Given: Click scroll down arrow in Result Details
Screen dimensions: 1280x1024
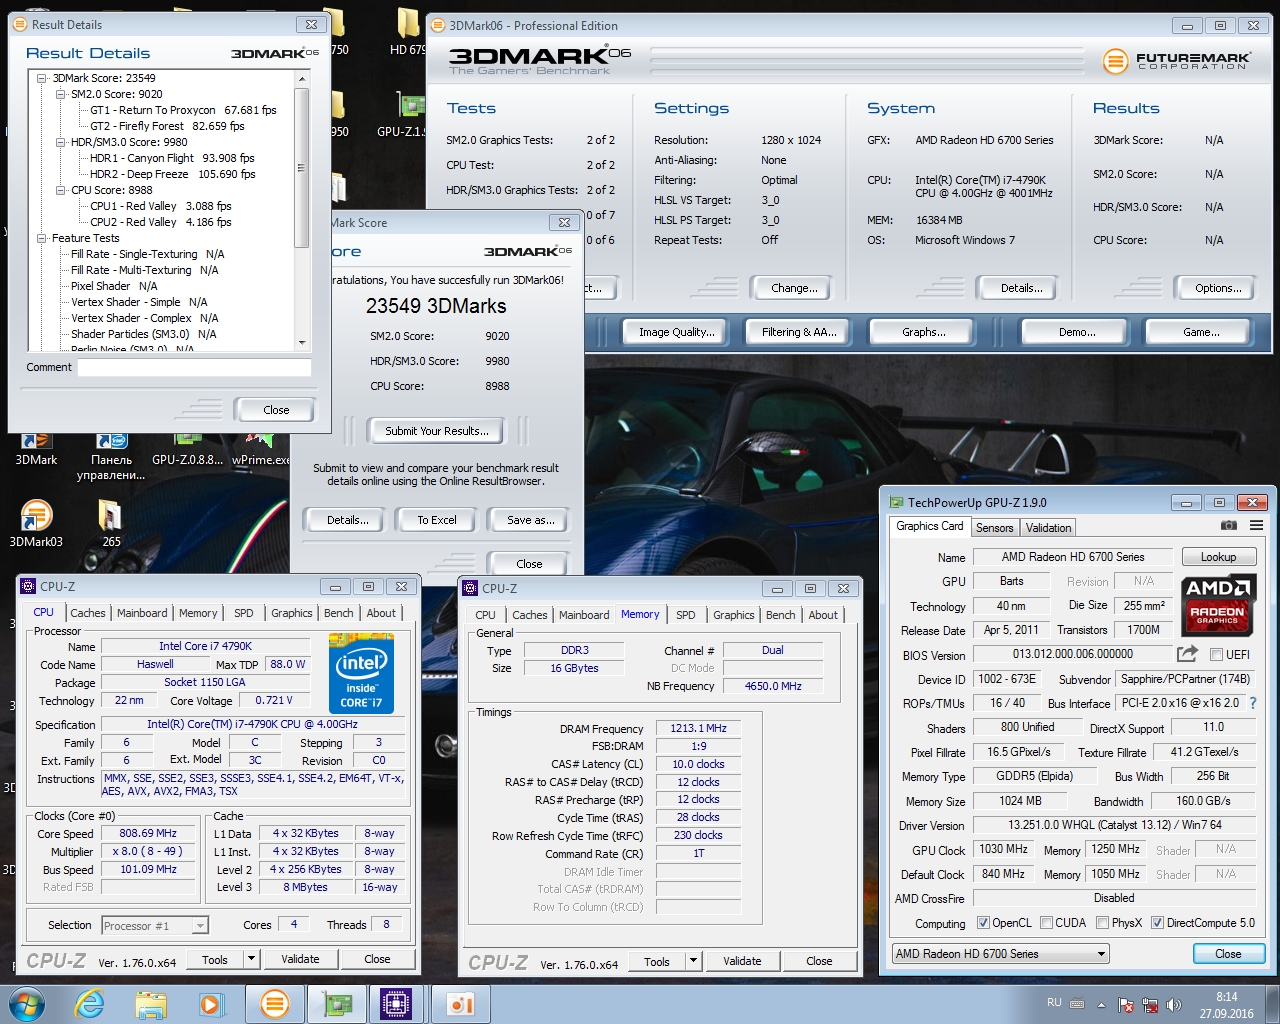Looking at the screenshot, I should [x=302, y=342].
